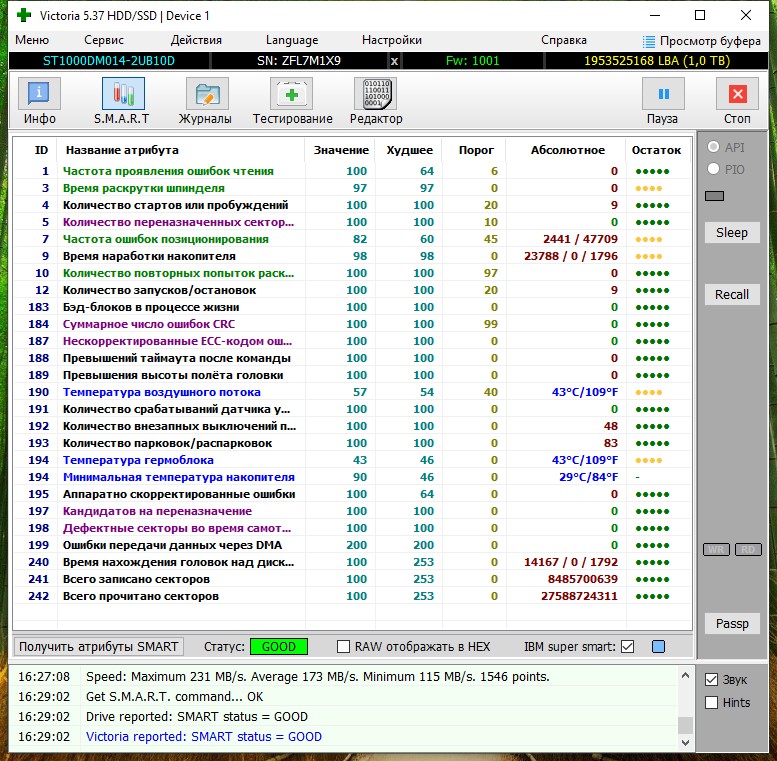Screen dimensions: 777x761
Task: Open the Language menu
Action: click(292, 40)
